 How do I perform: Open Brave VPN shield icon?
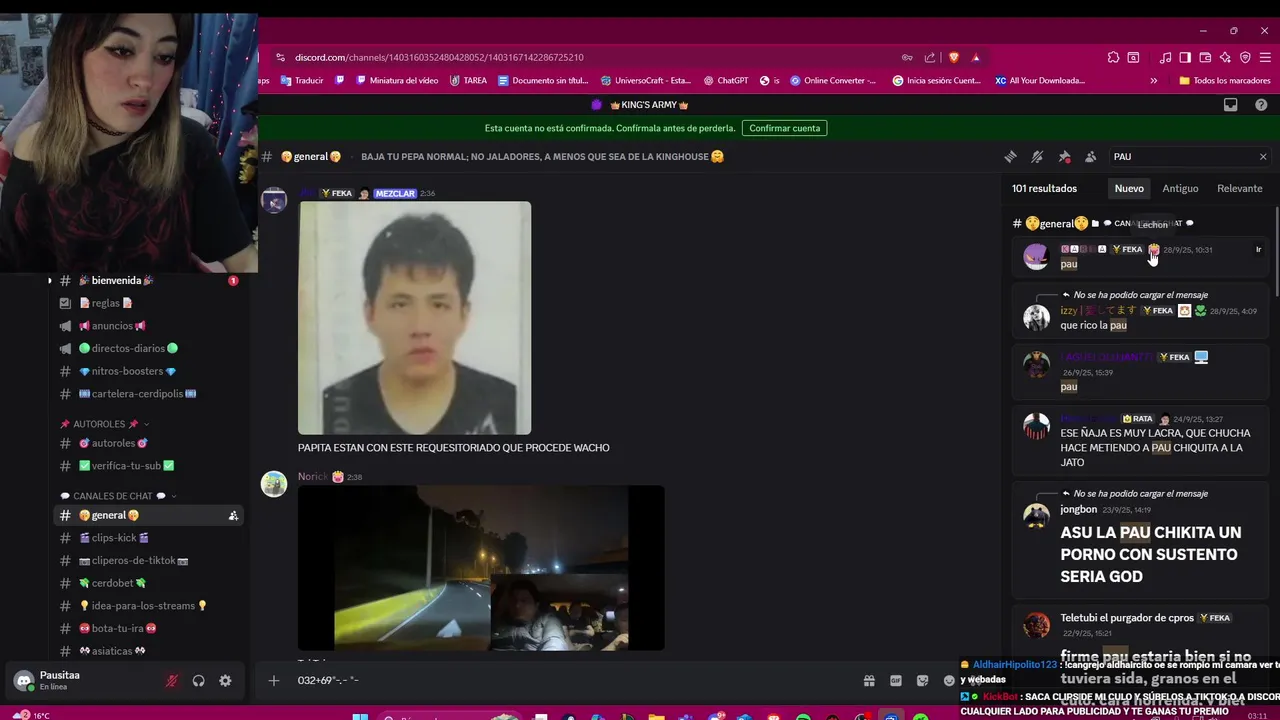[x=1245, y=57]
